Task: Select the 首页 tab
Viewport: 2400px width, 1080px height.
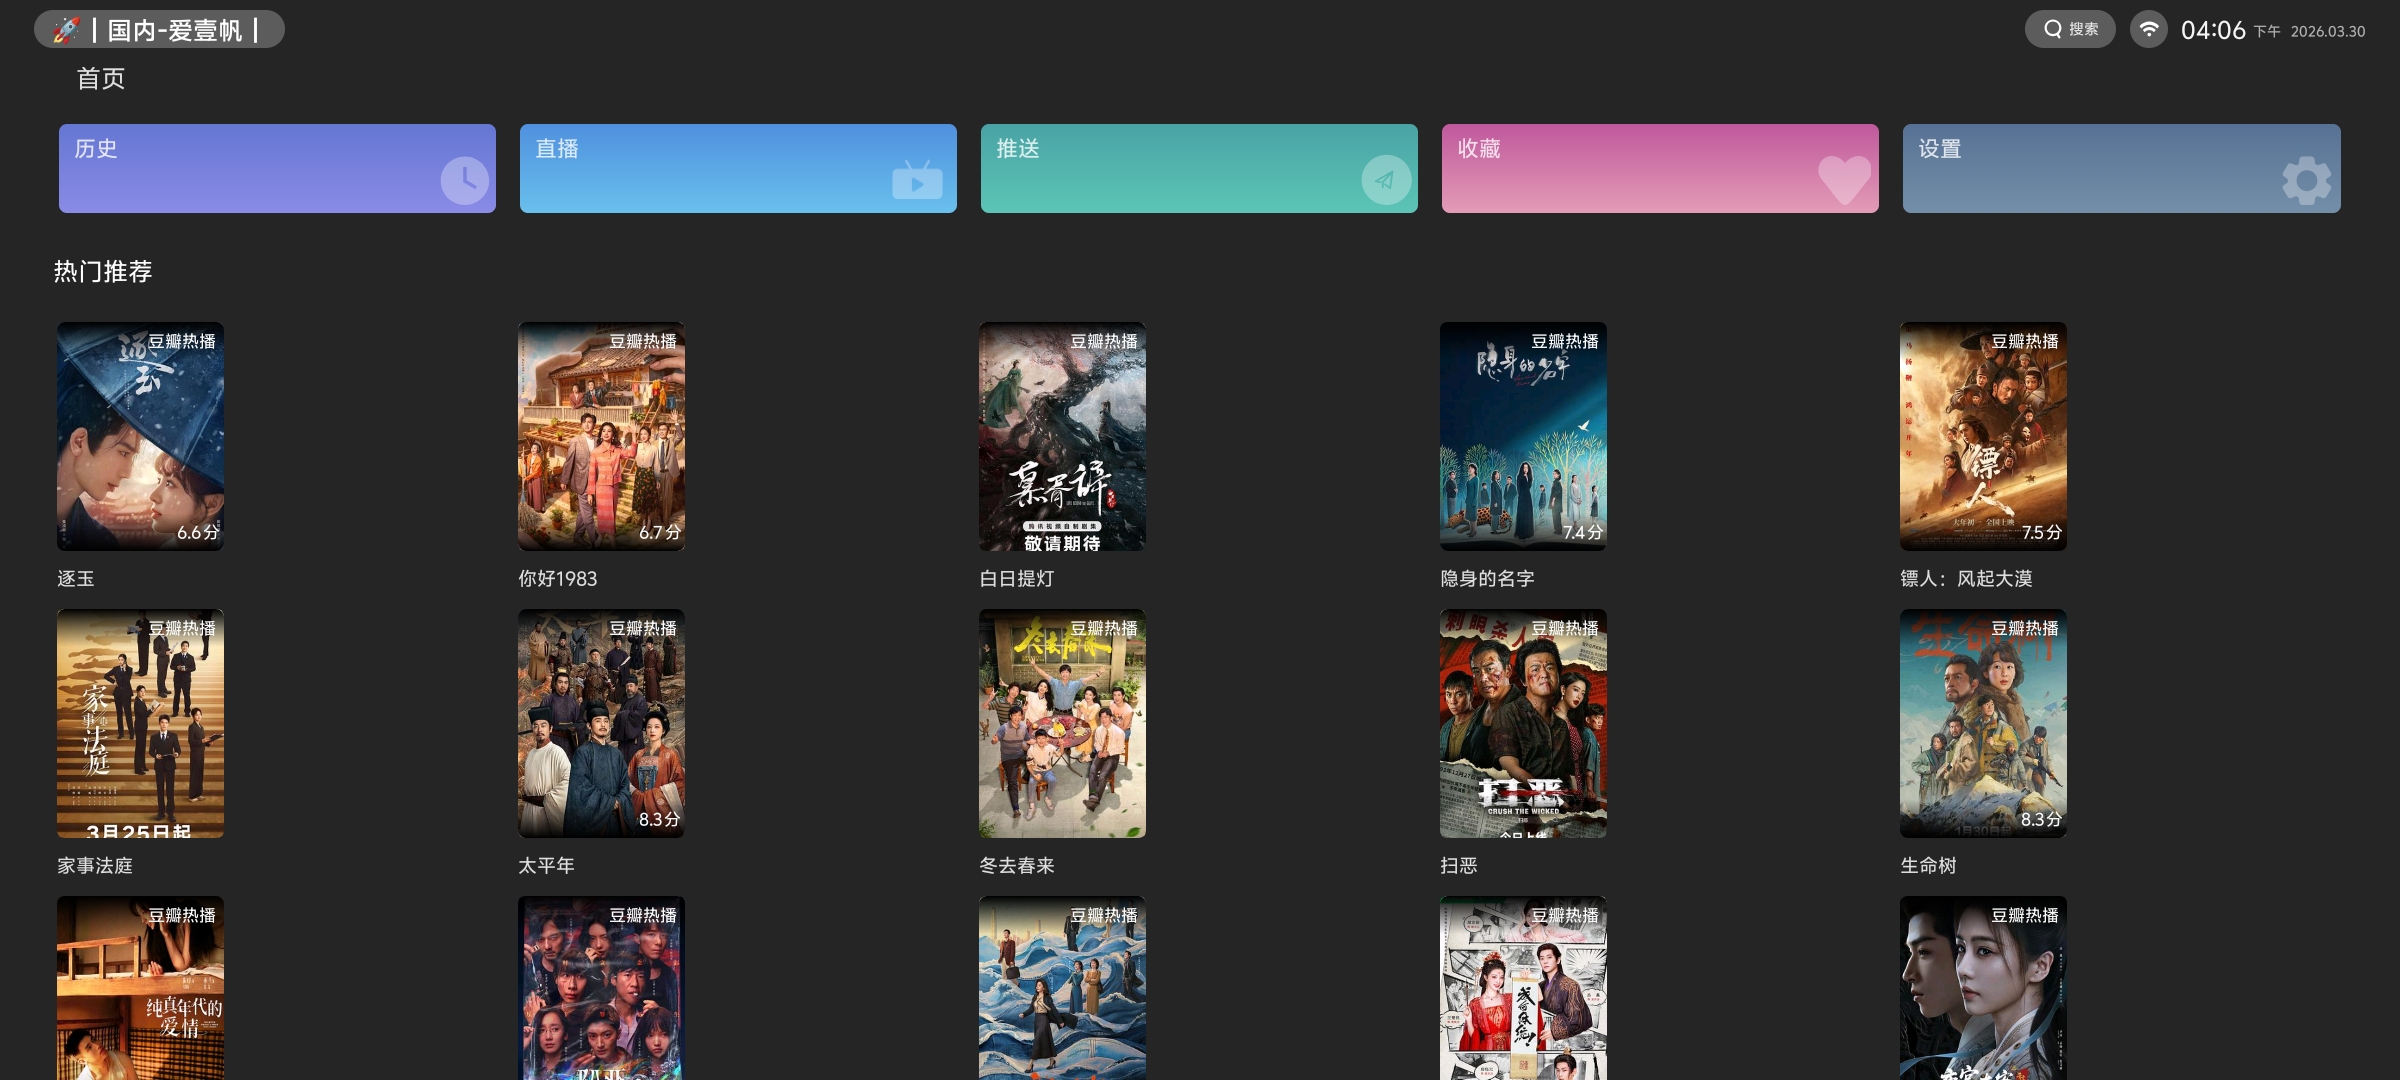Action: click(x=100, y=79)
